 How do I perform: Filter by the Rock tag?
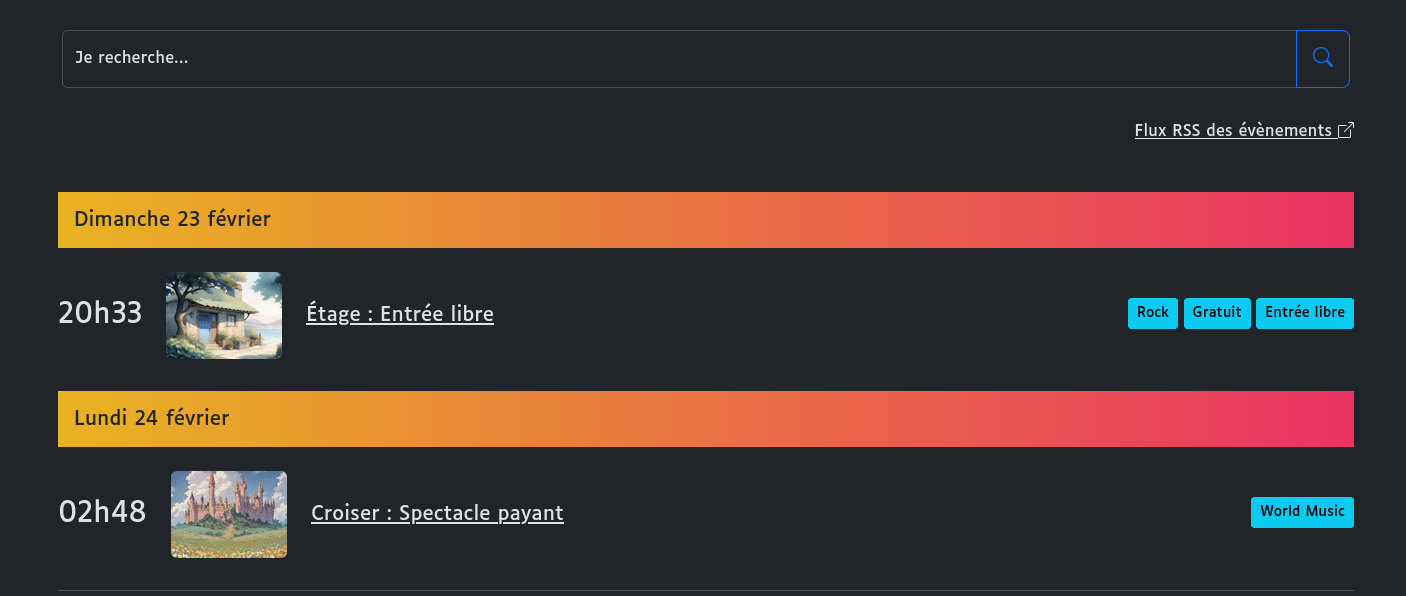click(x=1153, y=313)
